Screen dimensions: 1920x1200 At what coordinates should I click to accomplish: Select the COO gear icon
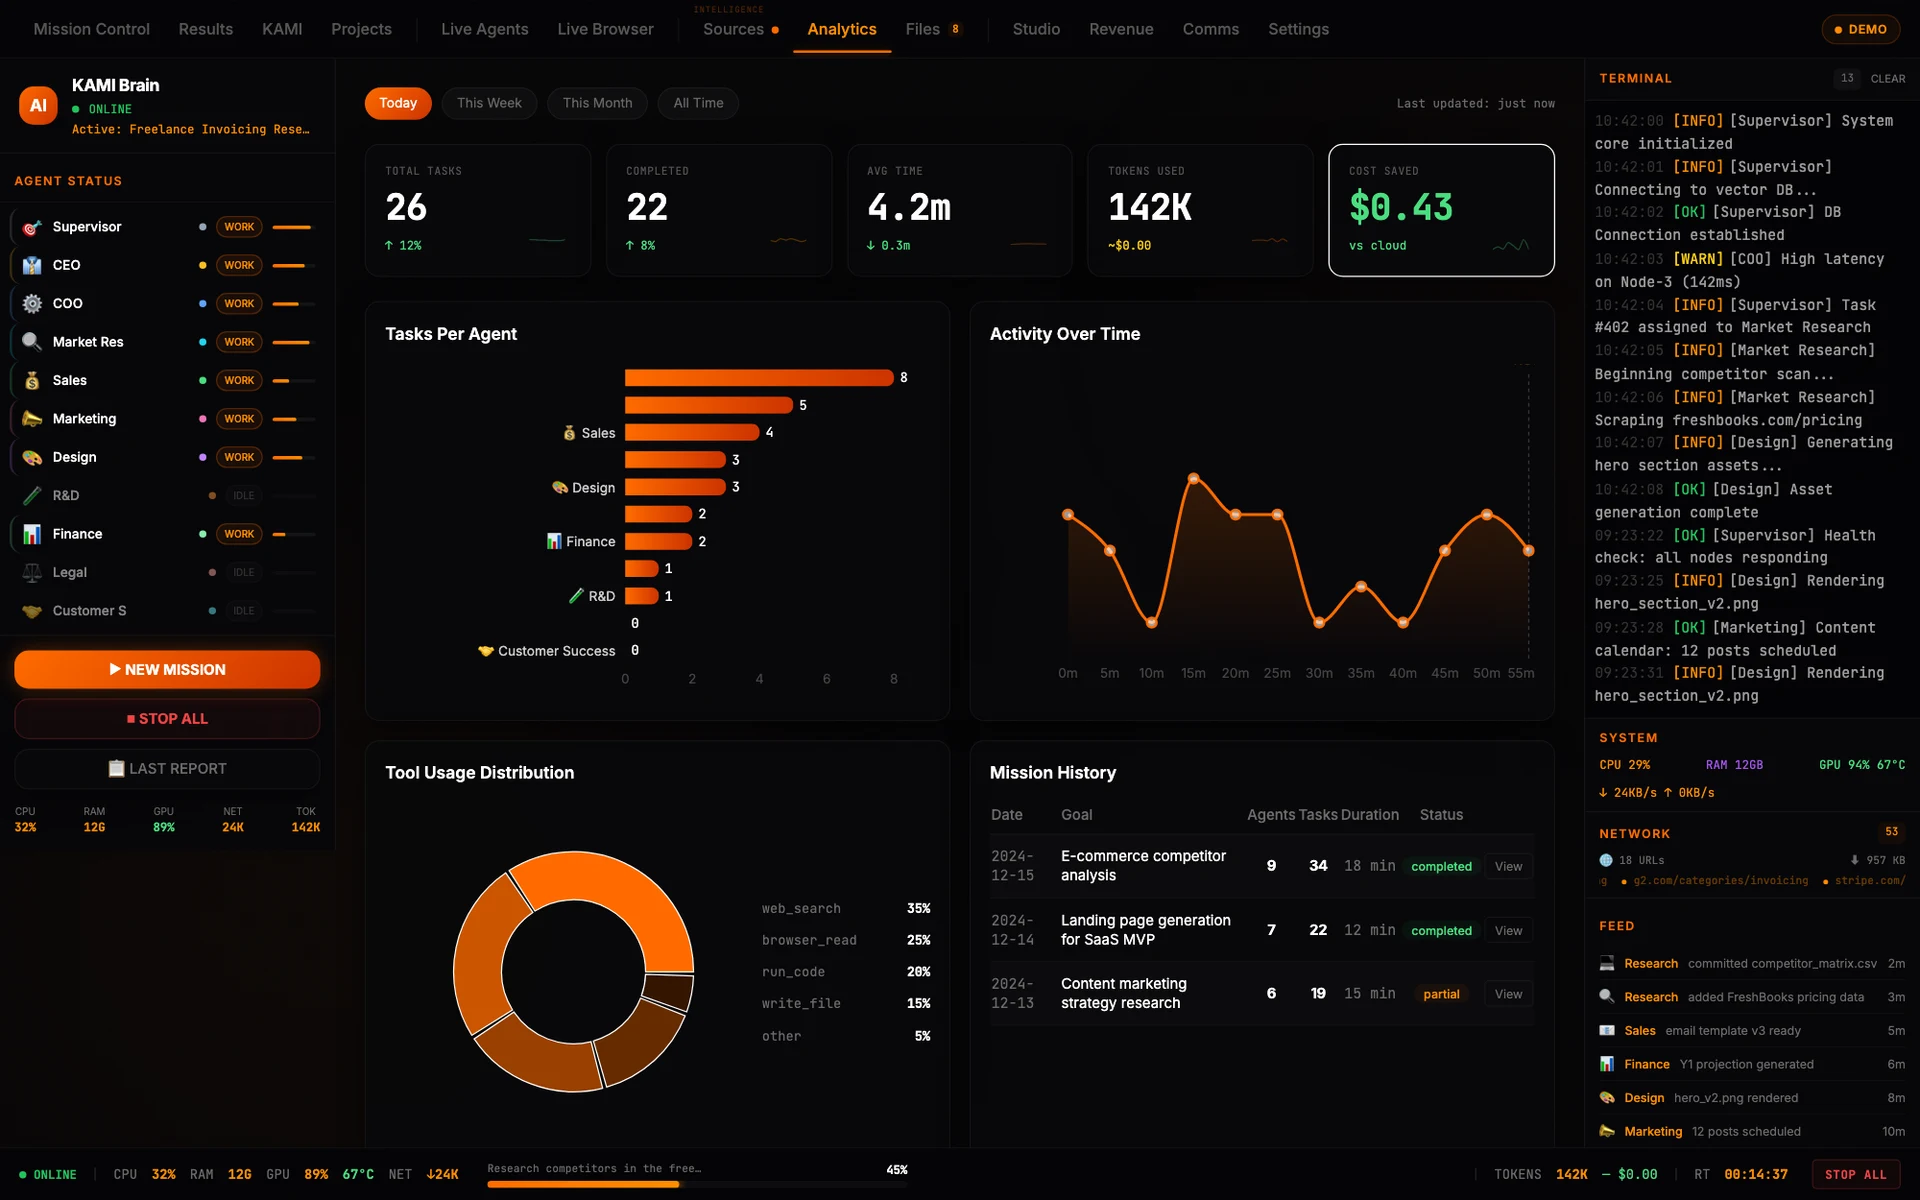tap(32, 303)
